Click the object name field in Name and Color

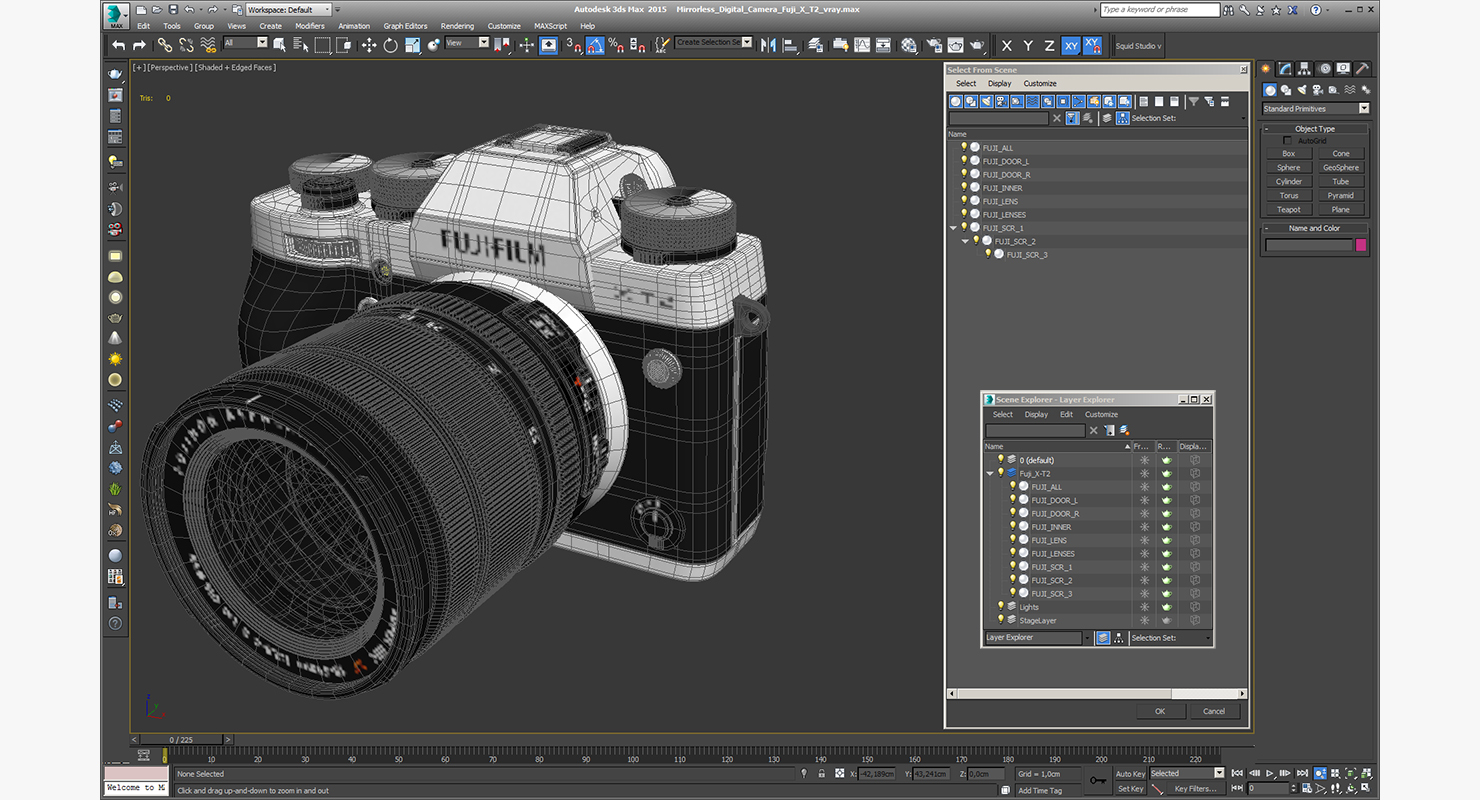tap(1308, 245)
